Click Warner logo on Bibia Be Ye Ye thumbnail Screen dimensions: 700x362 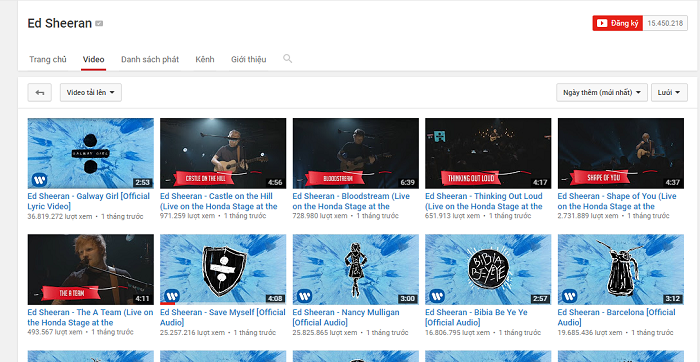[x=437, y=296]
